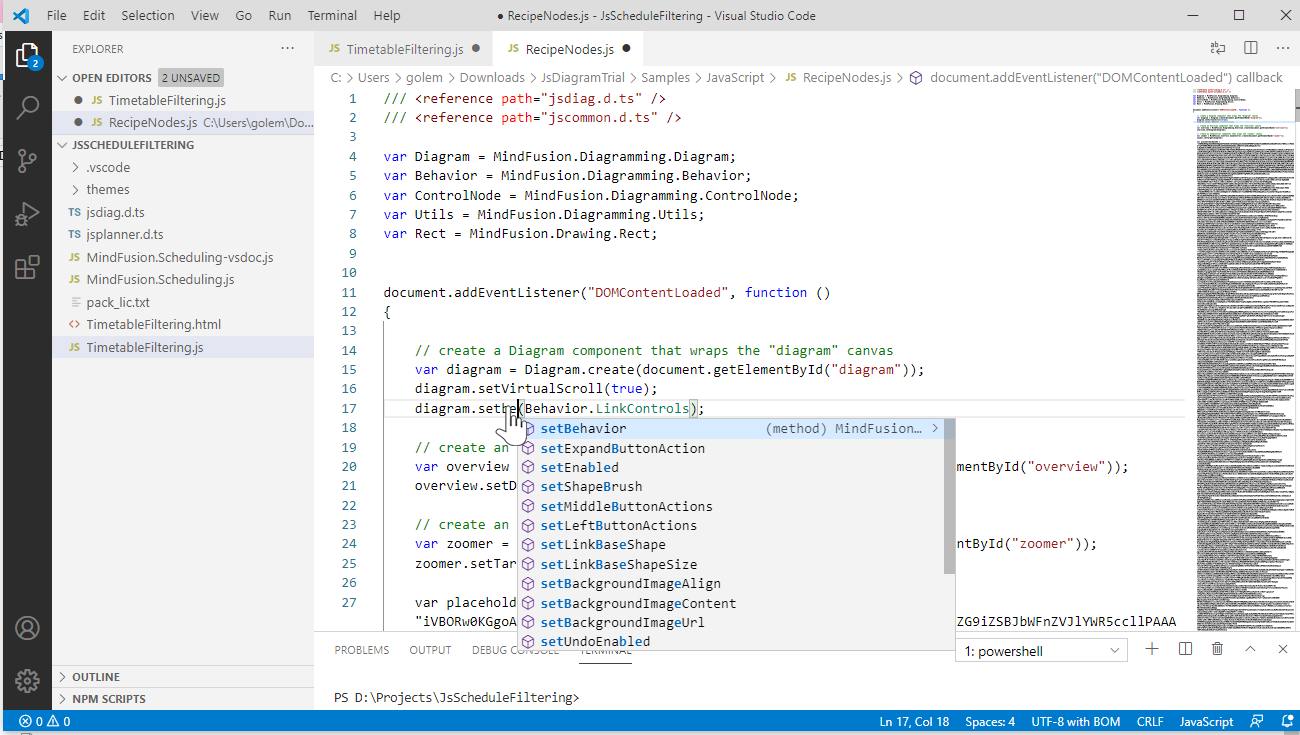Screen dimensions: 1300x735
Task: Open Manage settings gear icon
Action: 27,680
